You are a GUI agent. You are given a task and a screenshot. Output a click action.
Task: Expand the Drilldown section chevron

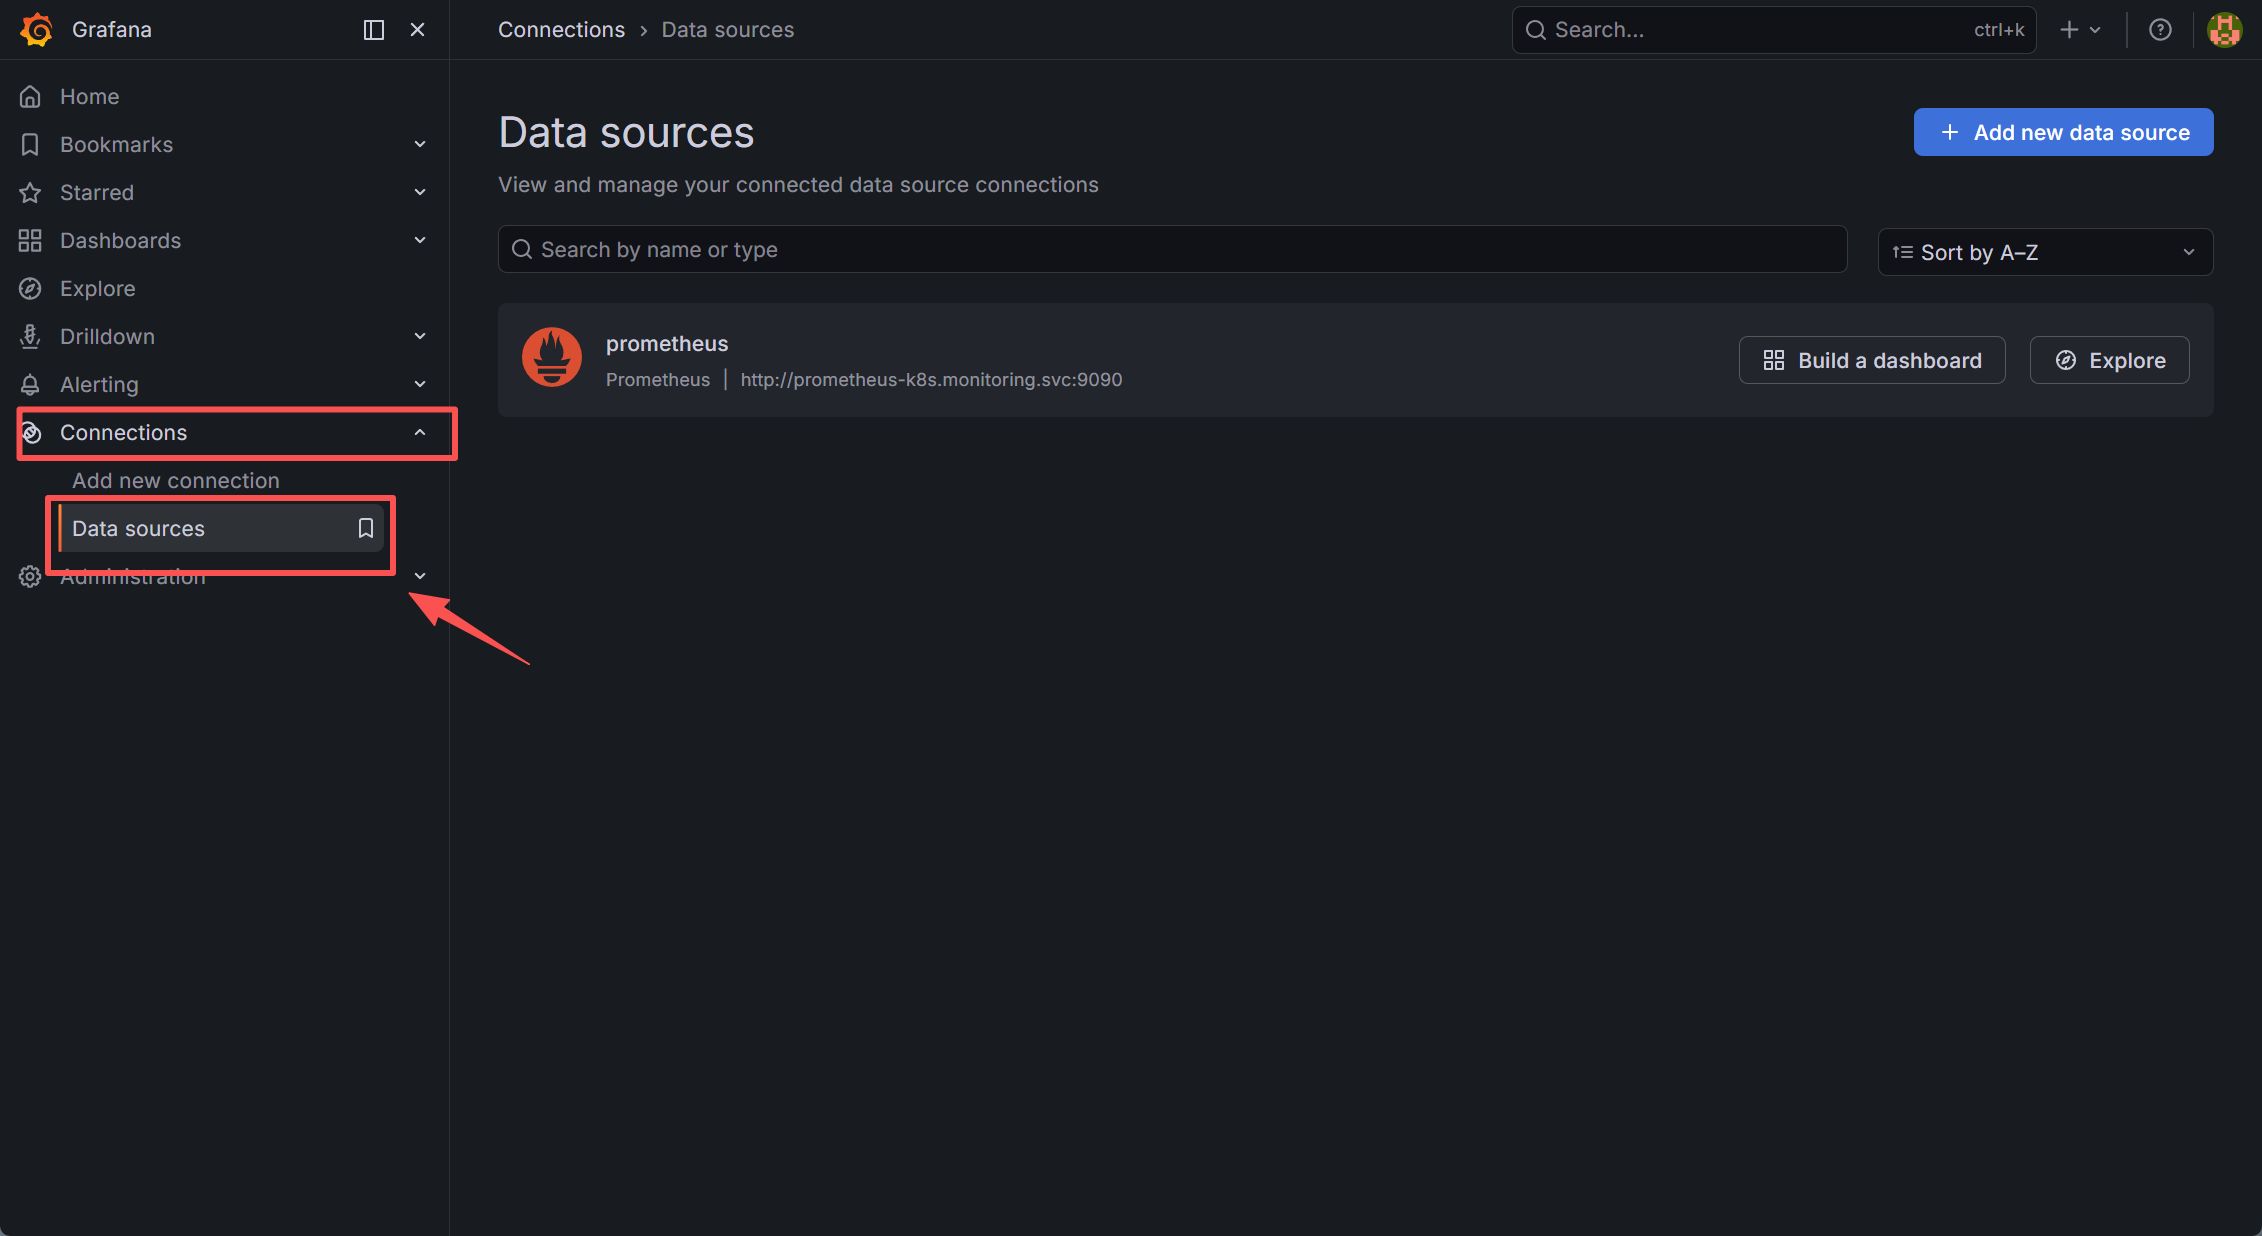(420, 337)
